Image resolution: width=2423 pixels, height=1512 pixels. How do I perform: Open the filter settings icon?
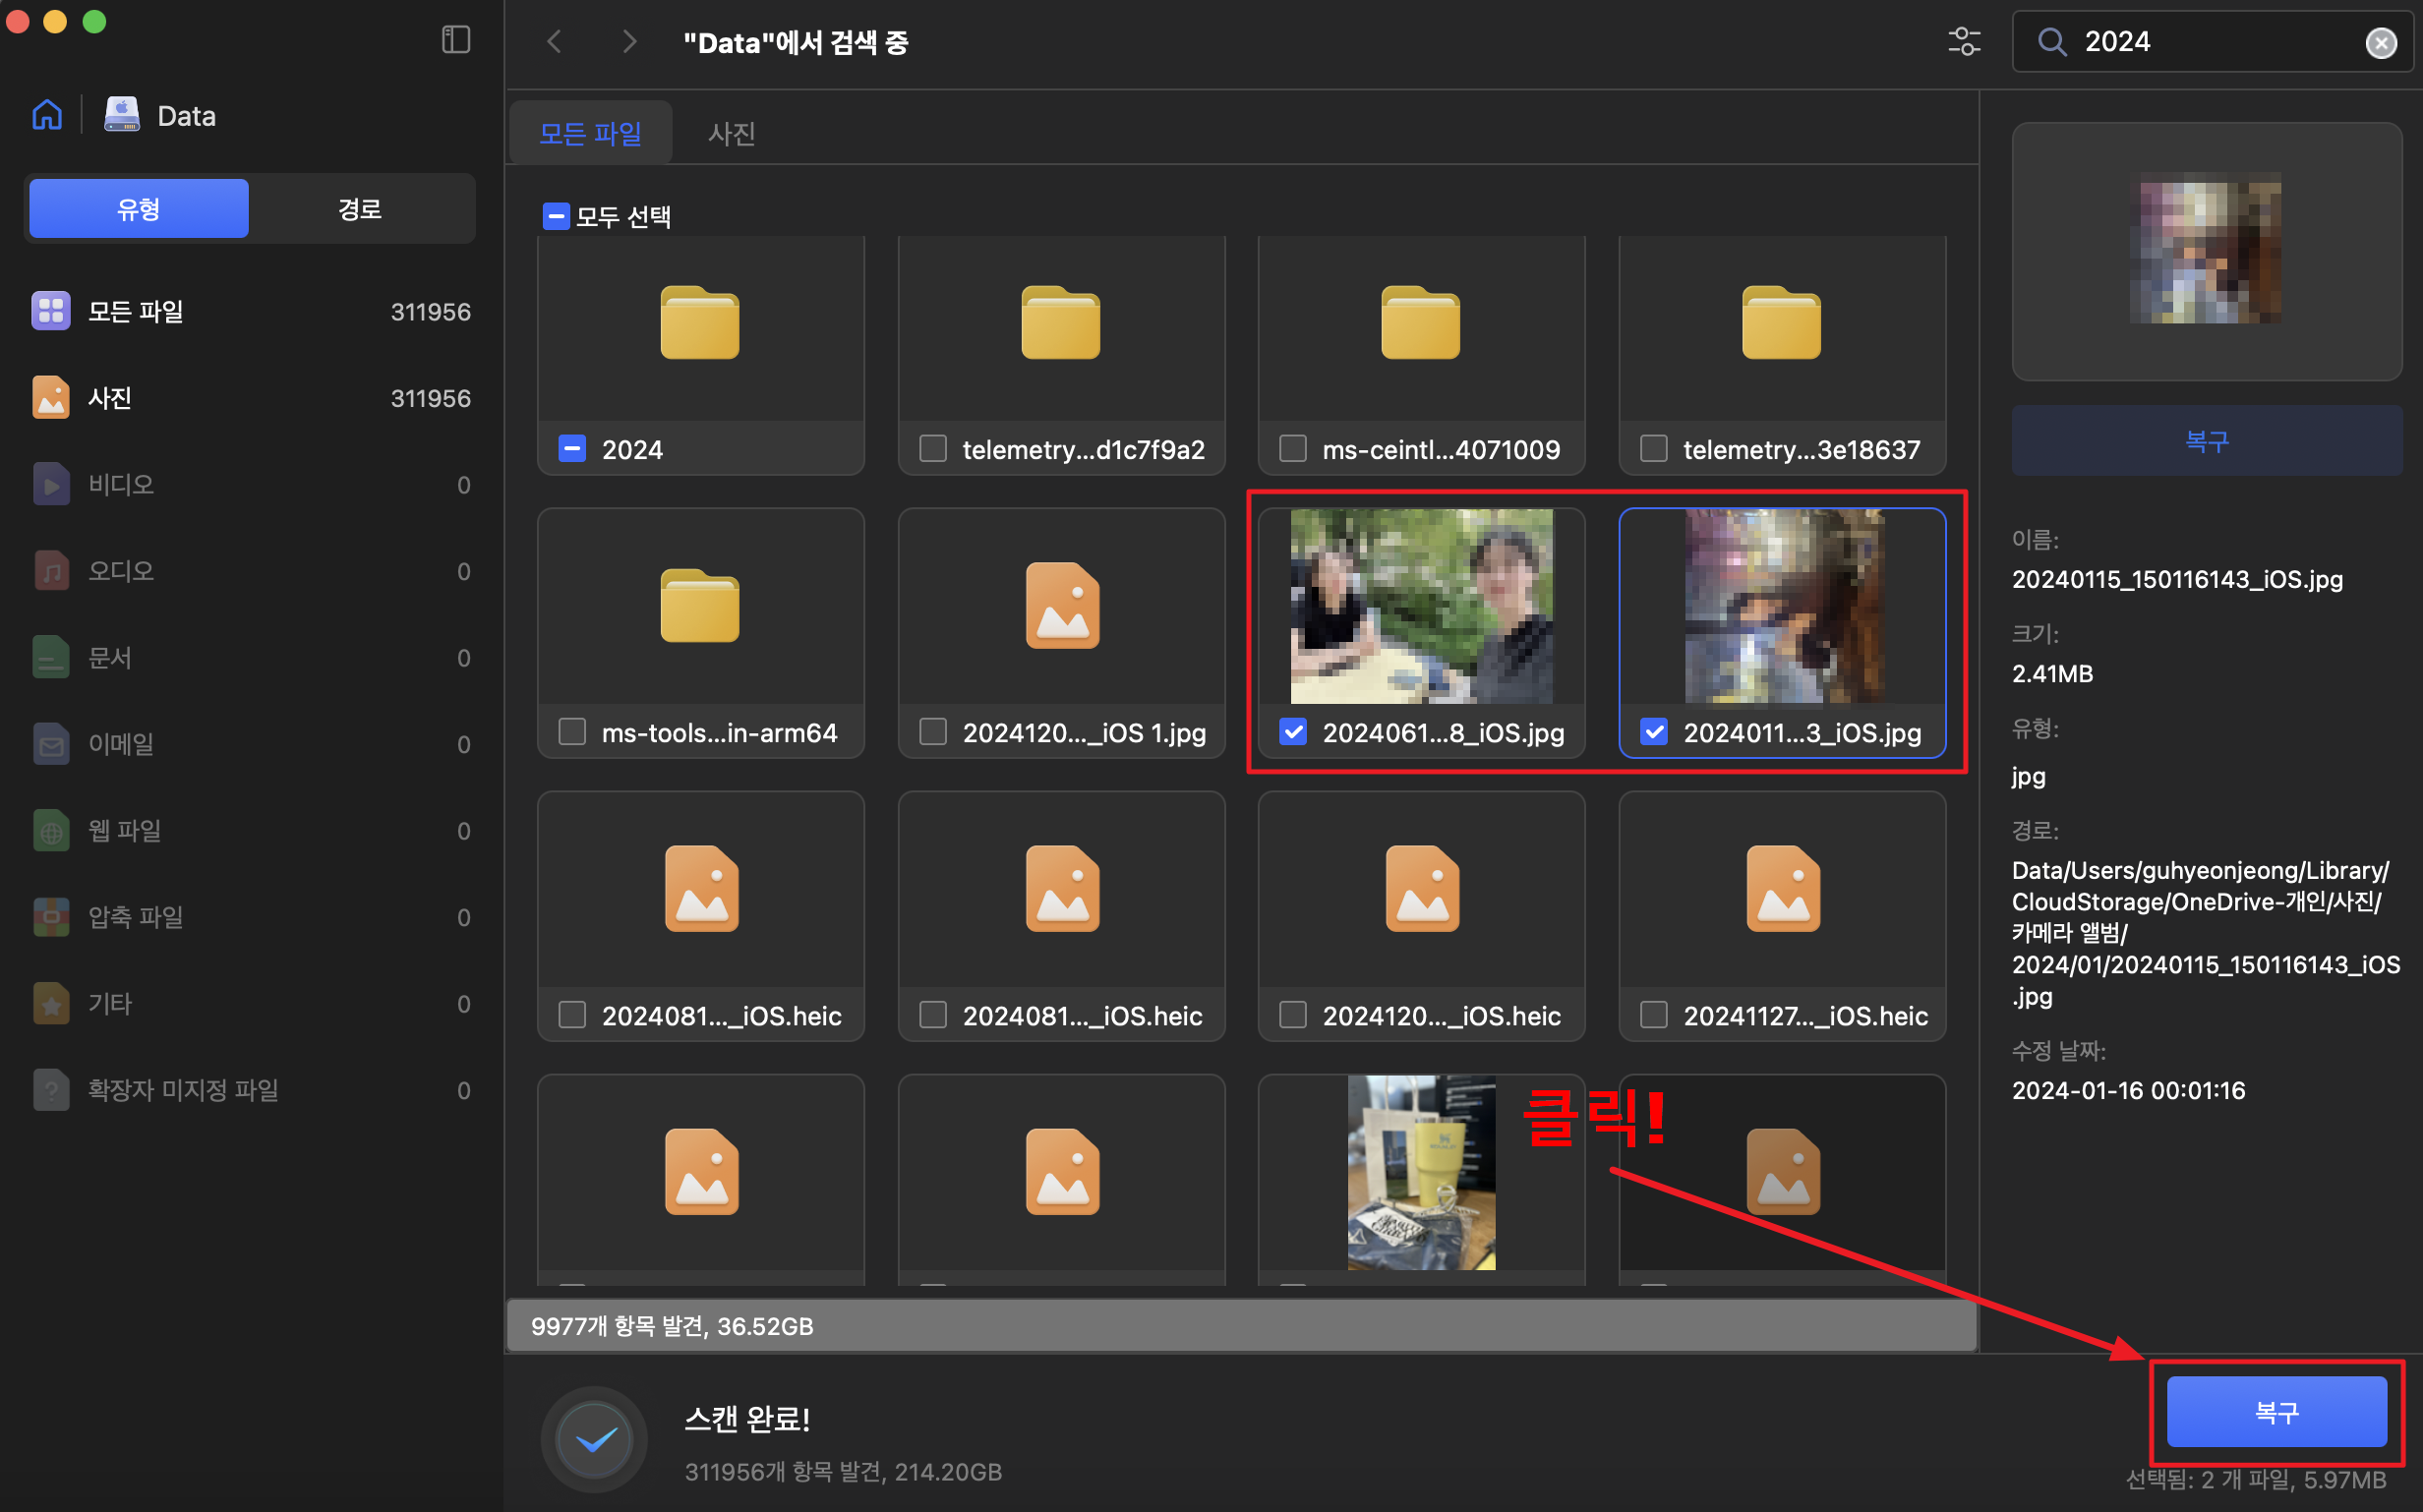pyautogui.click(x=1963, y=42)
